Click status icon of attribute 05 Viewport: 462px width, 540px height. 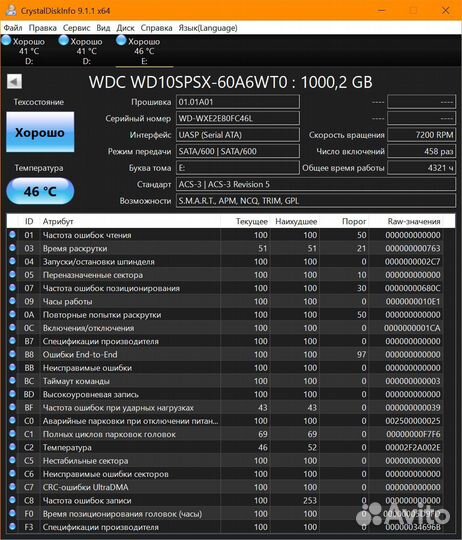12,274
